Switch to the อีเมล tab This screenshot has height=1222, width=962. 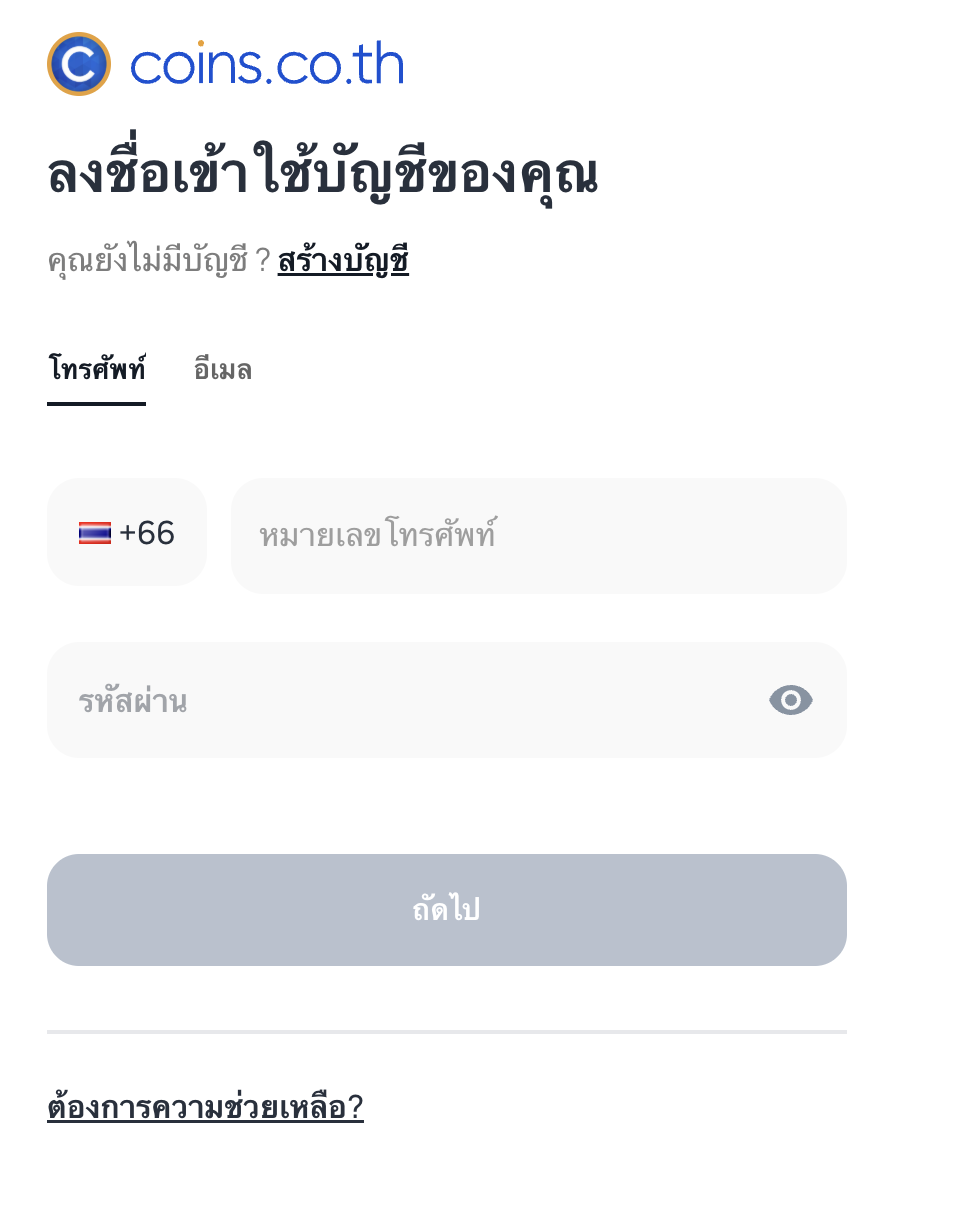tap(222, 370)
